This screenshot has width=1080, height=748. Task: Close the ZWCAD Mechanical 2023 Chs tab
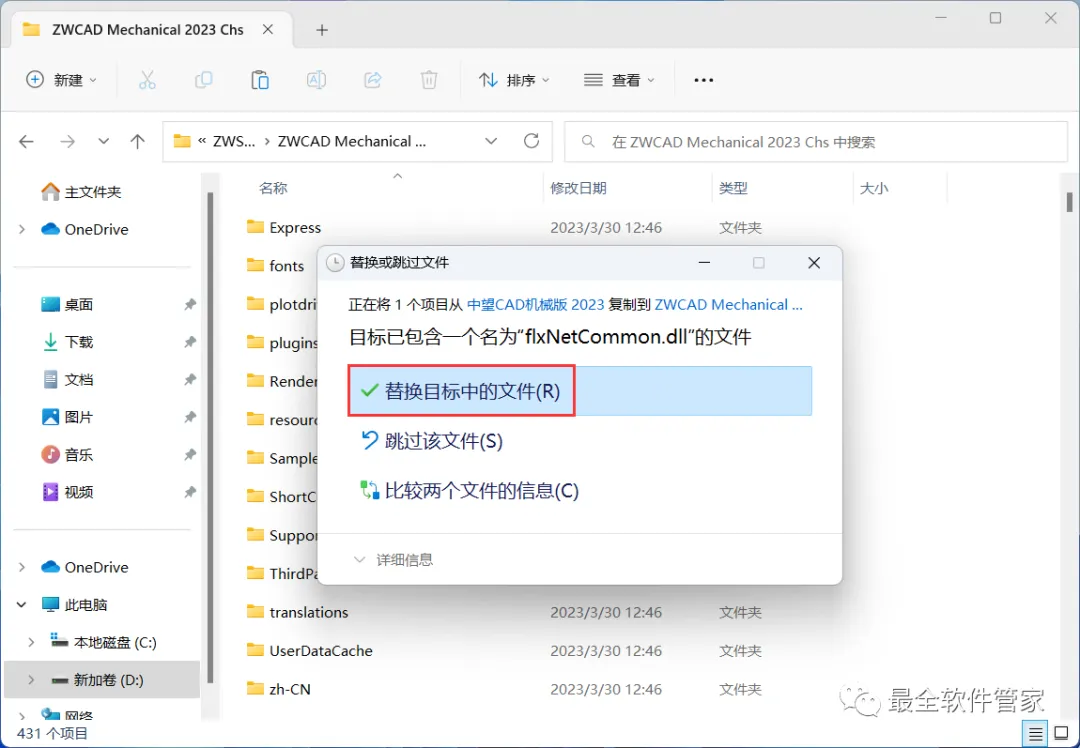268,30
